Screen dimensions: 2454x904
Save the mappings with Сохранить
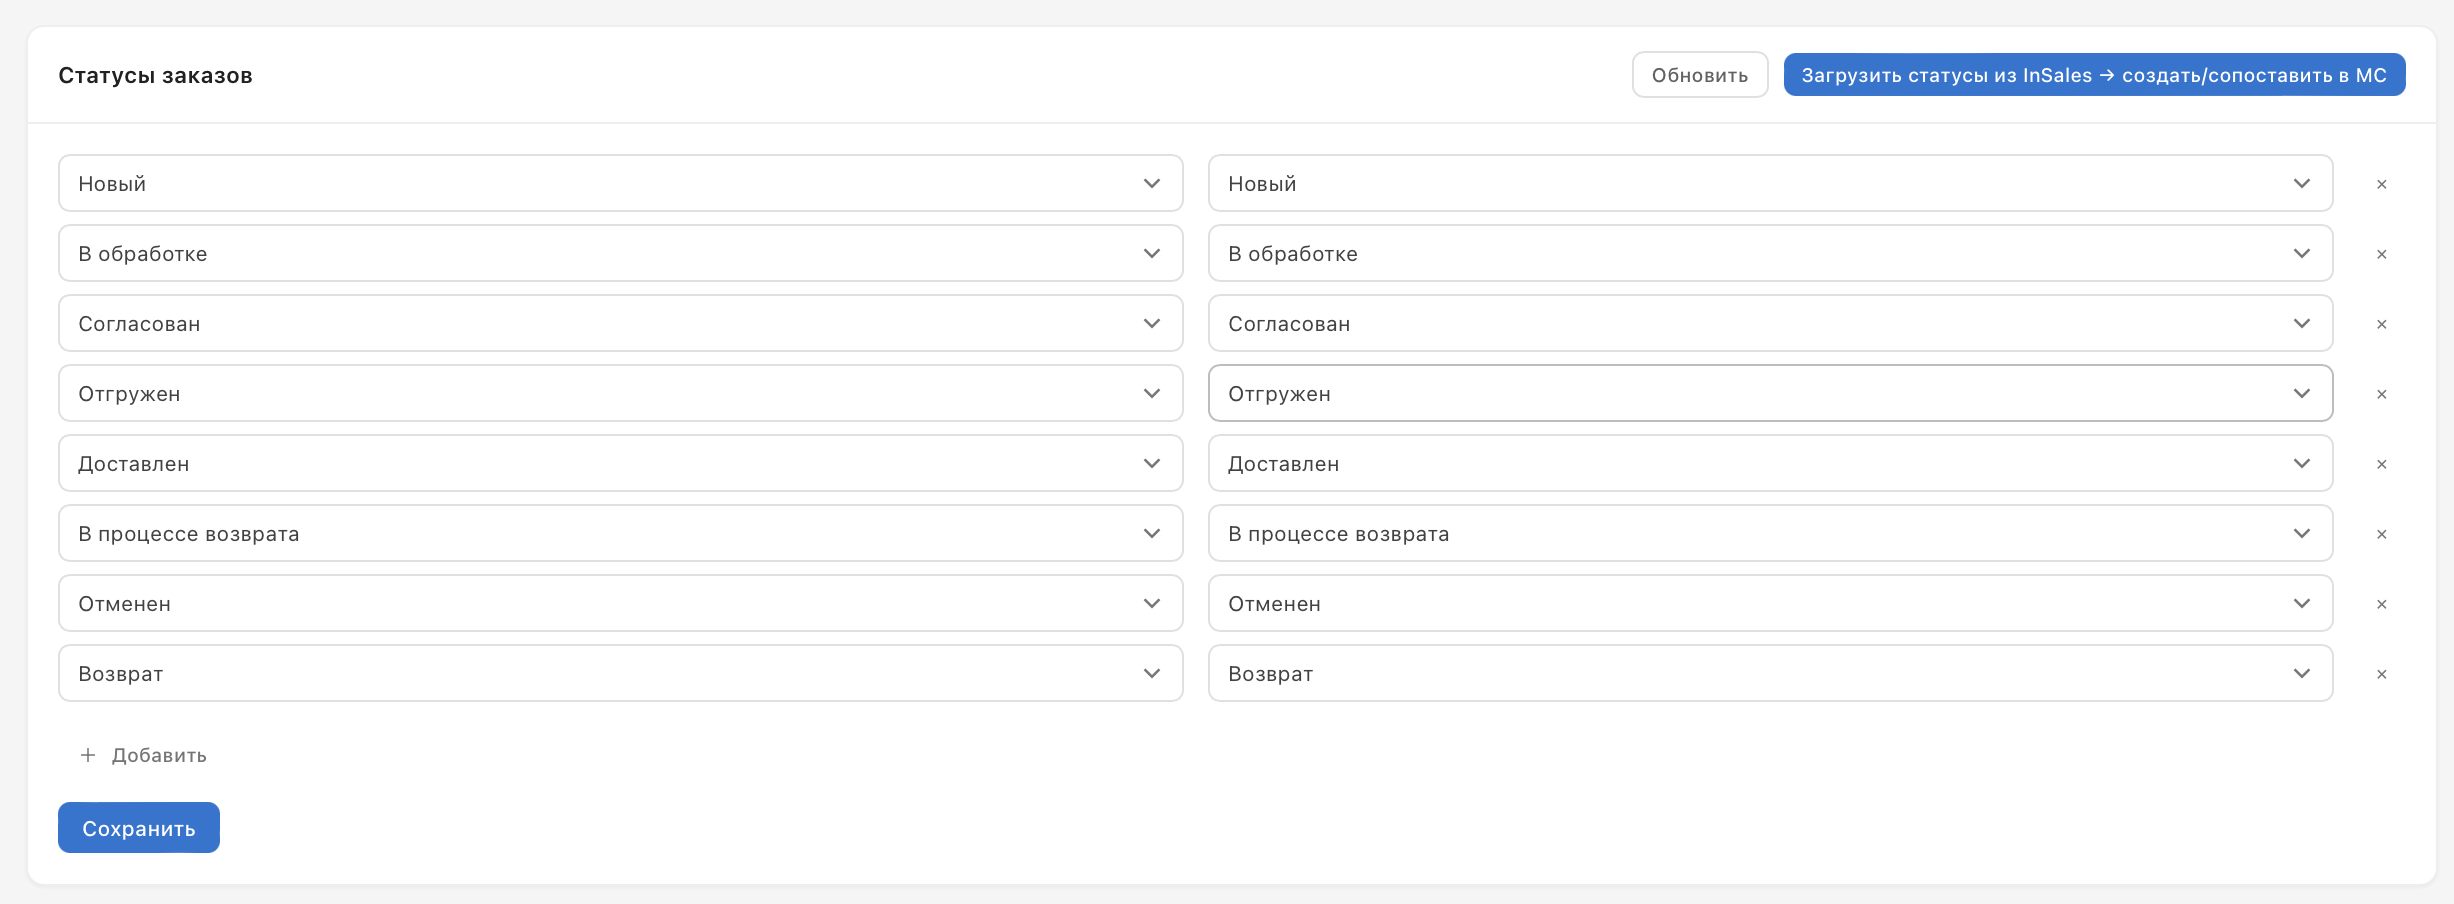point(139,828)
